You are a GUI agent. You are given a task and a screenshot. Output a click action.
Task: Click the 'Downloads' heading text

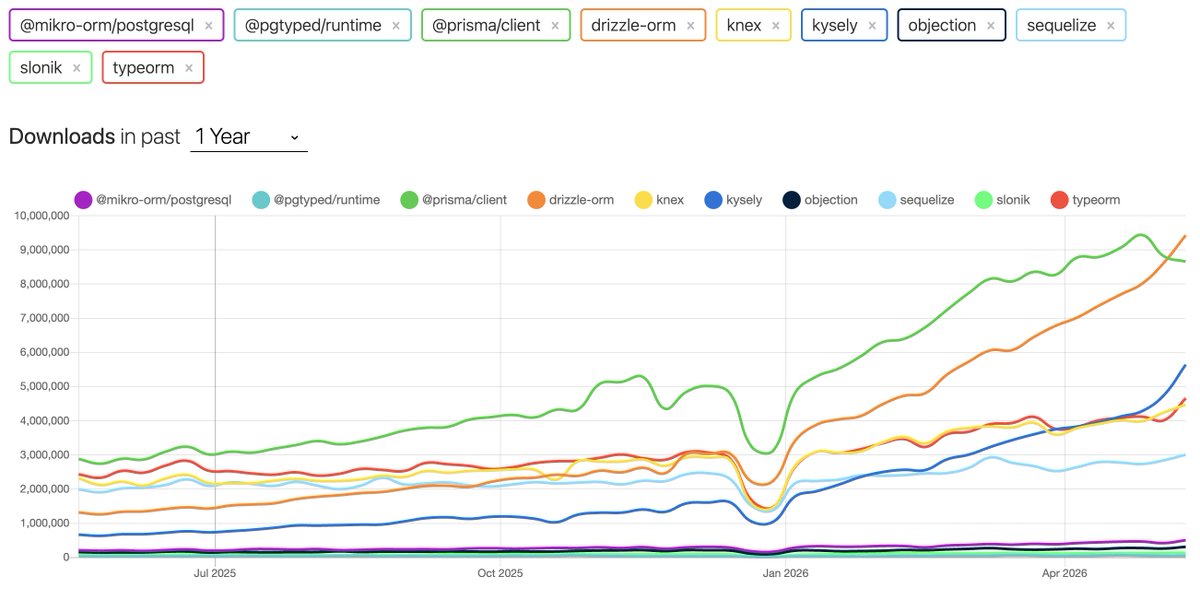tap(62, 137)
